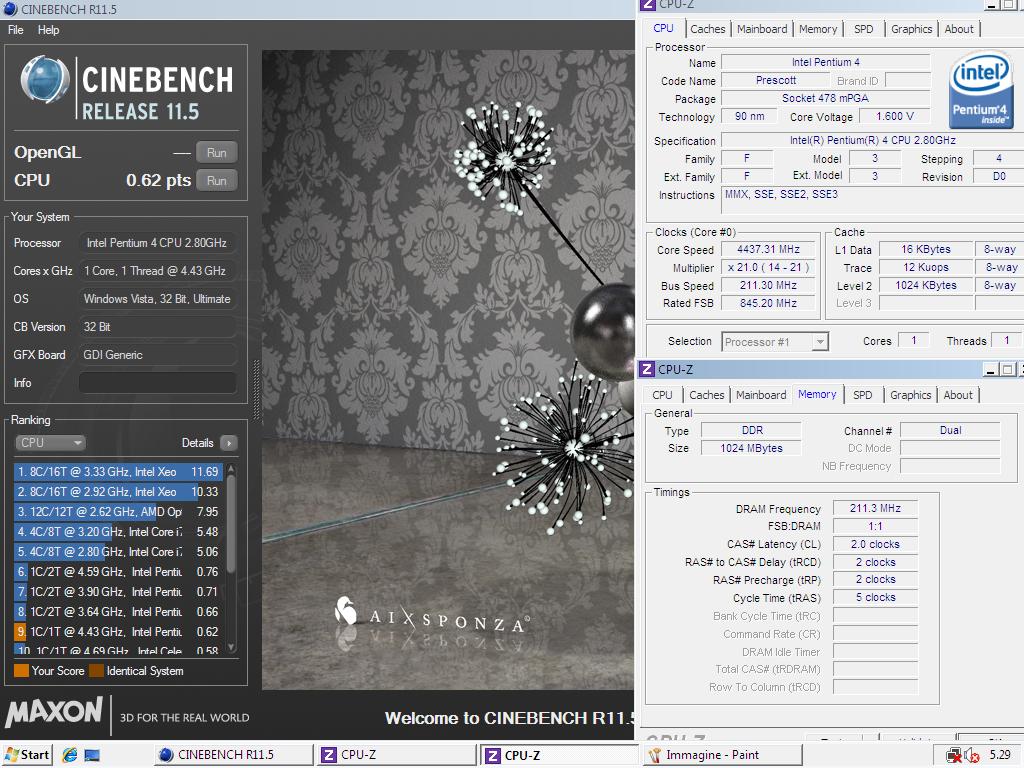1024x768 pixels.
Task: Click the Your Score orange swatch
Action: 22,671
